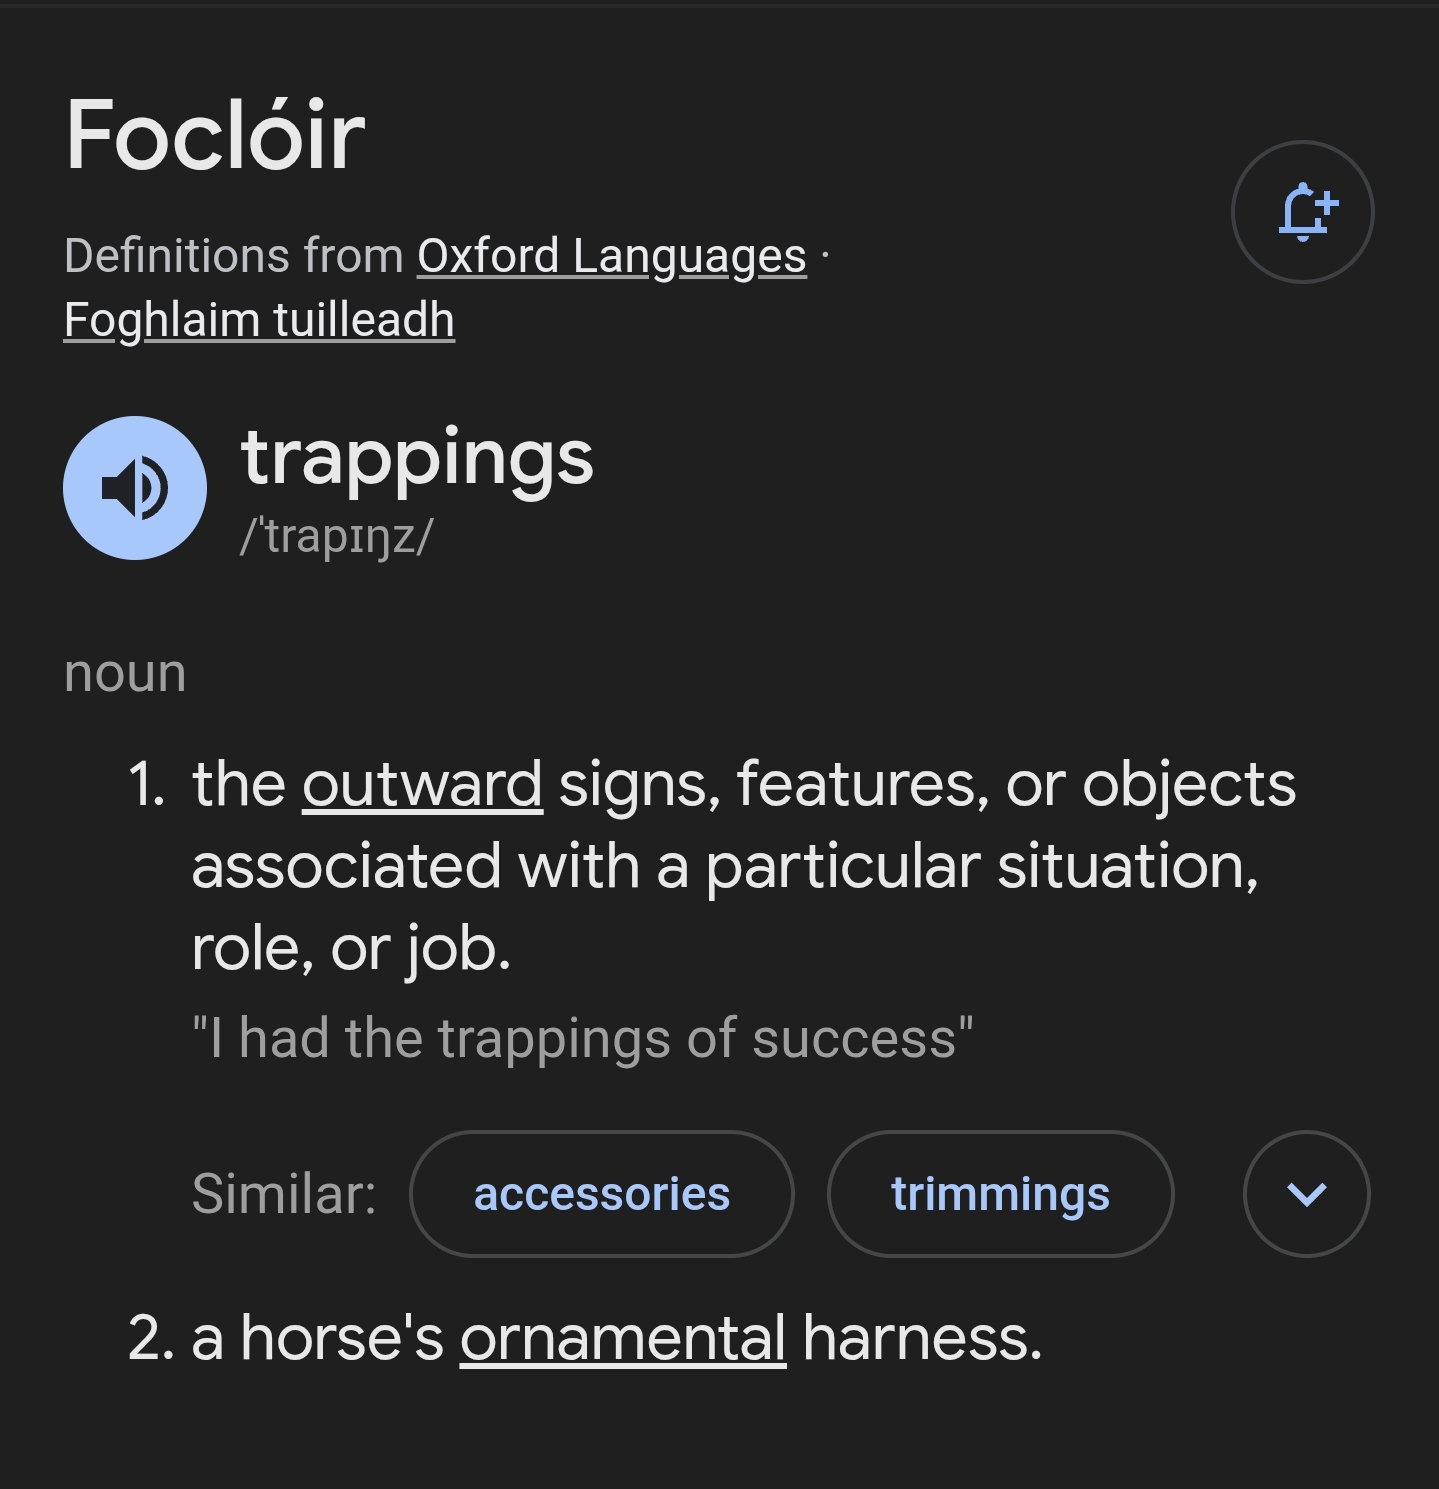Click the Similar: label
The height and width of the screenshot is (1489, 1439).
[x=284, y=1194]
